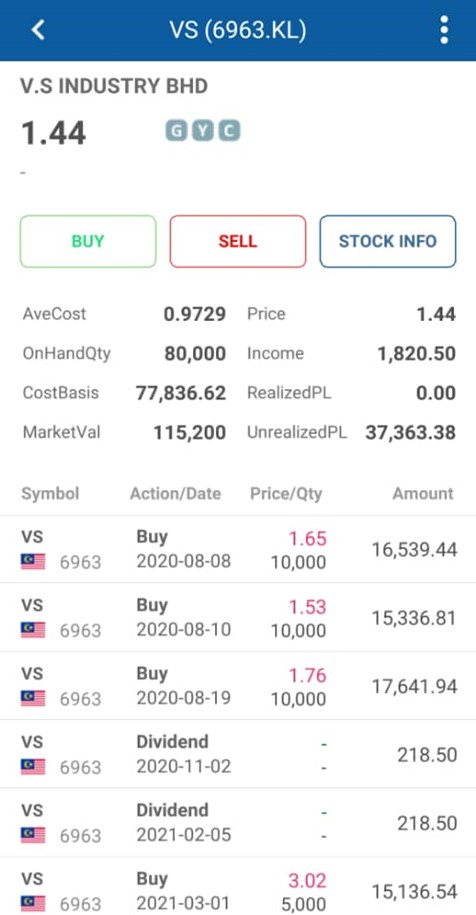This screenshot has height=915, width=476.
Task: Select the Symbol column header
Action: click(50, 494)
